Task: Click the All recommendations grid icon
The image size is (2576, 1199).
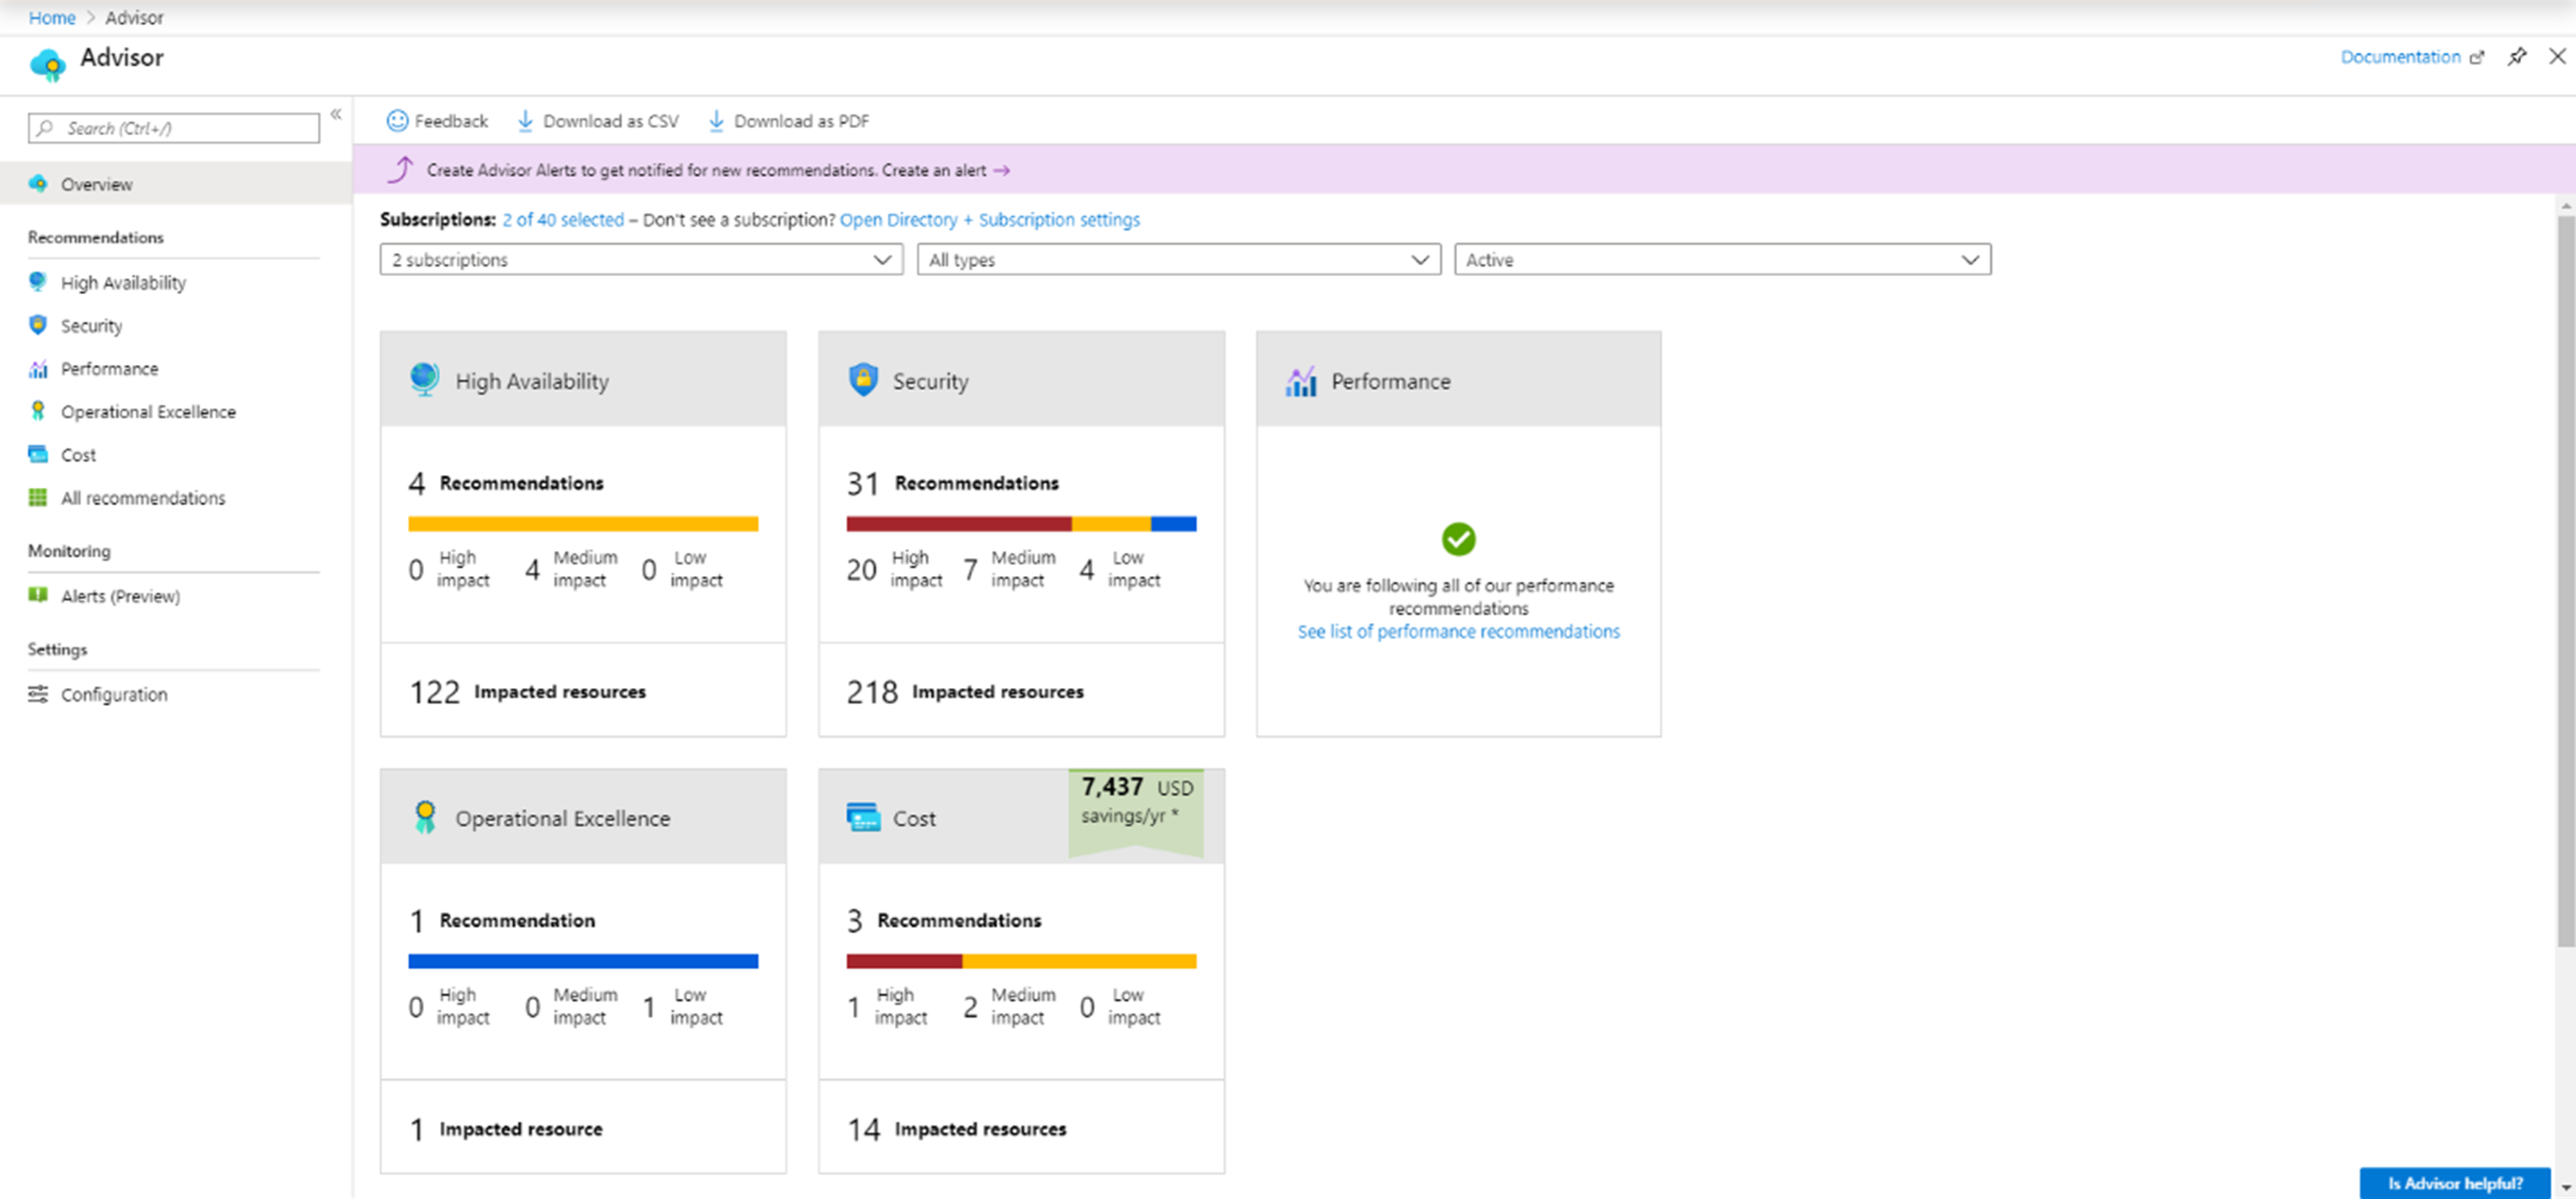Action: click(38, 497)
